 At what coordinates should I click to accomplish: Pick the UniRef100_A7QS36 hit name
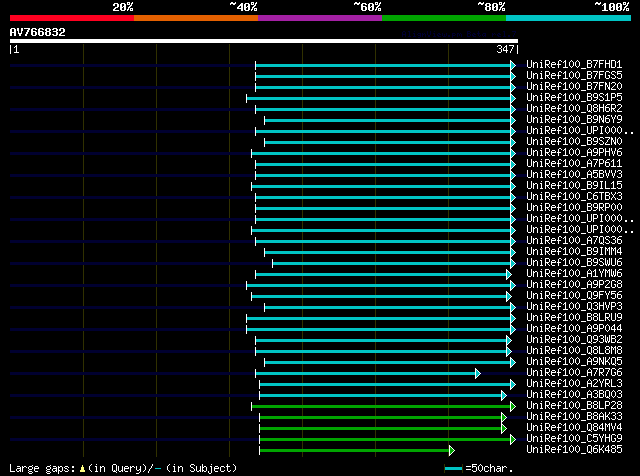(x=574, y=241)
